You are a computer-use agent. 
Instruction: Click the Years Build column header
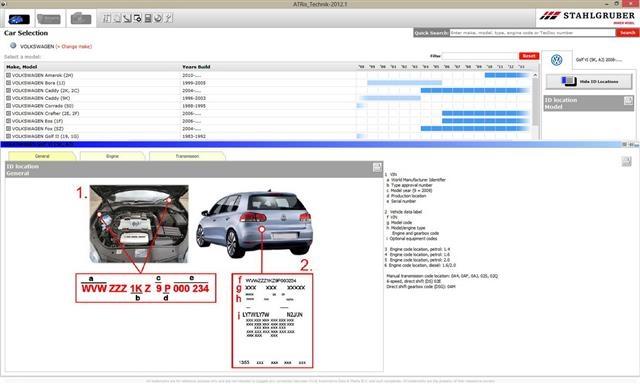tap(196, 67)
